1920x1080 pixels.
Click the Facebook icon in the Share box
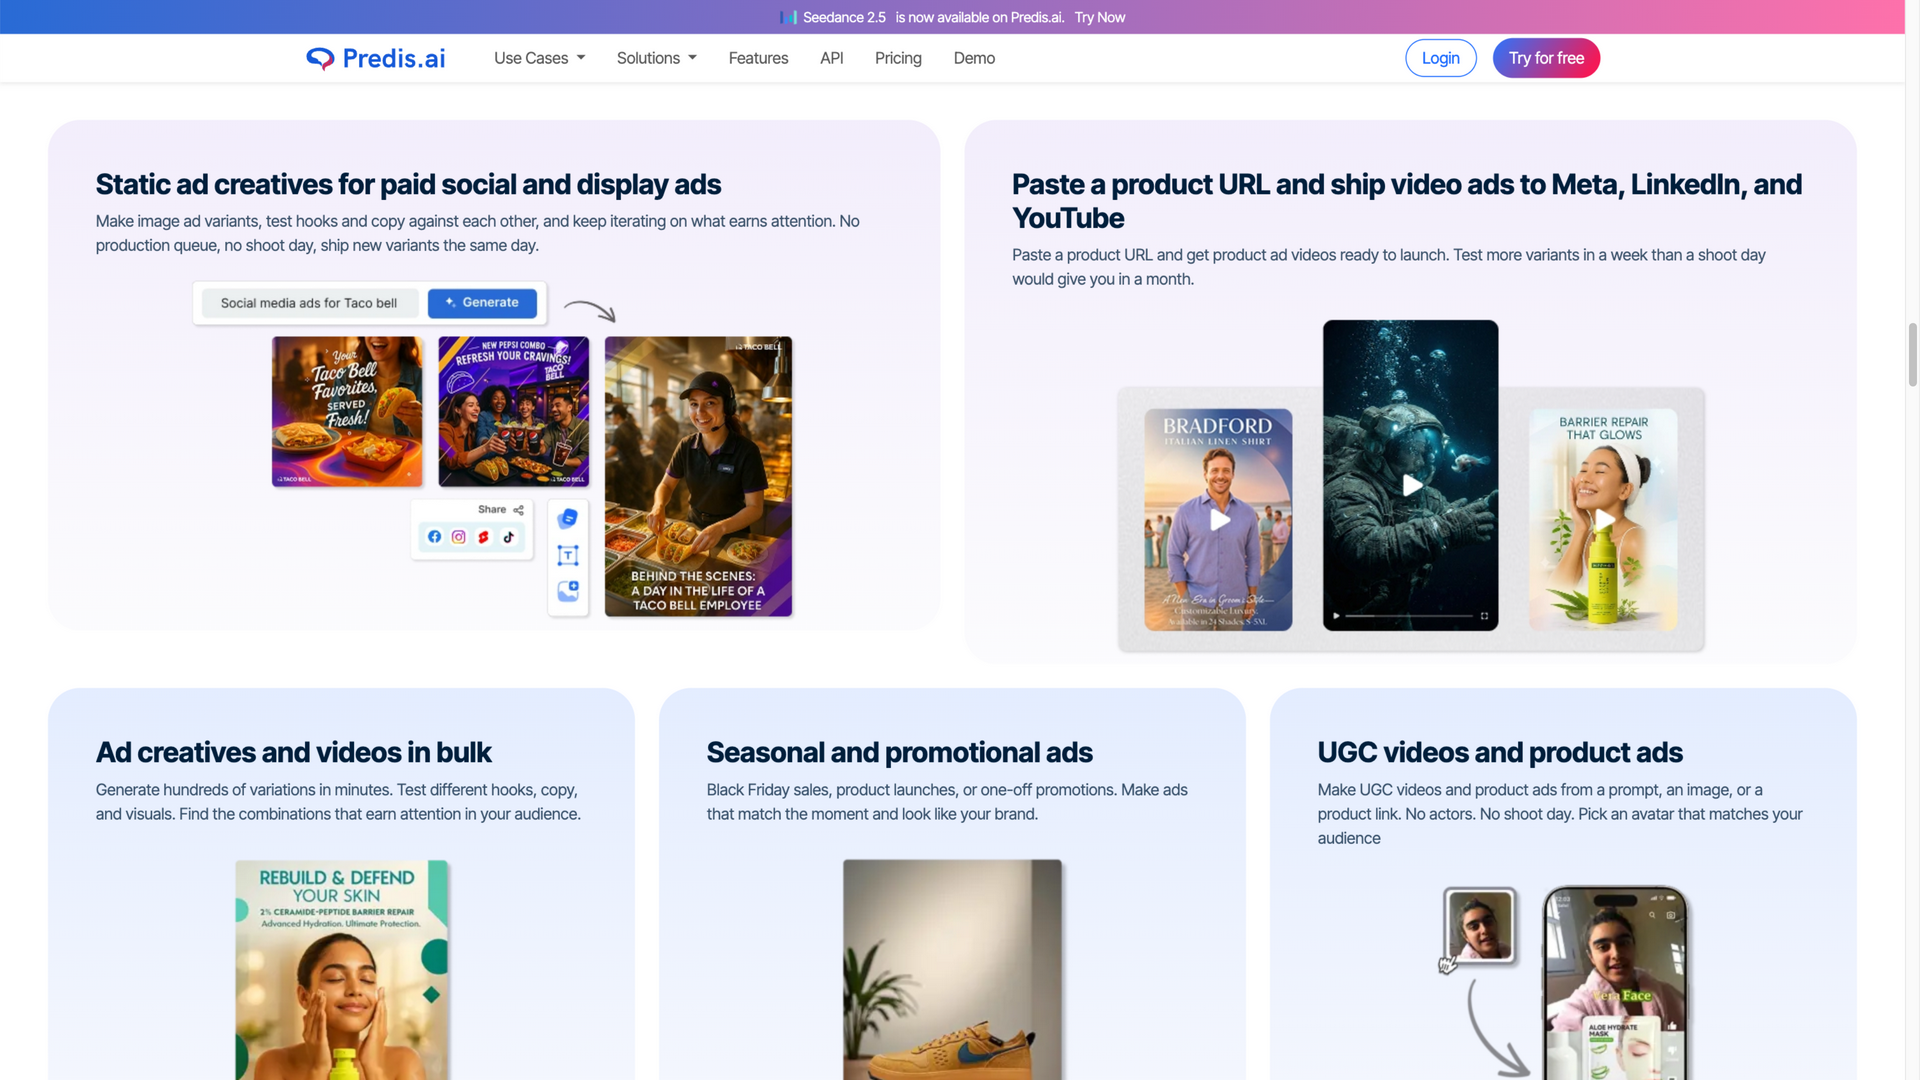click(x=434, y=537)
